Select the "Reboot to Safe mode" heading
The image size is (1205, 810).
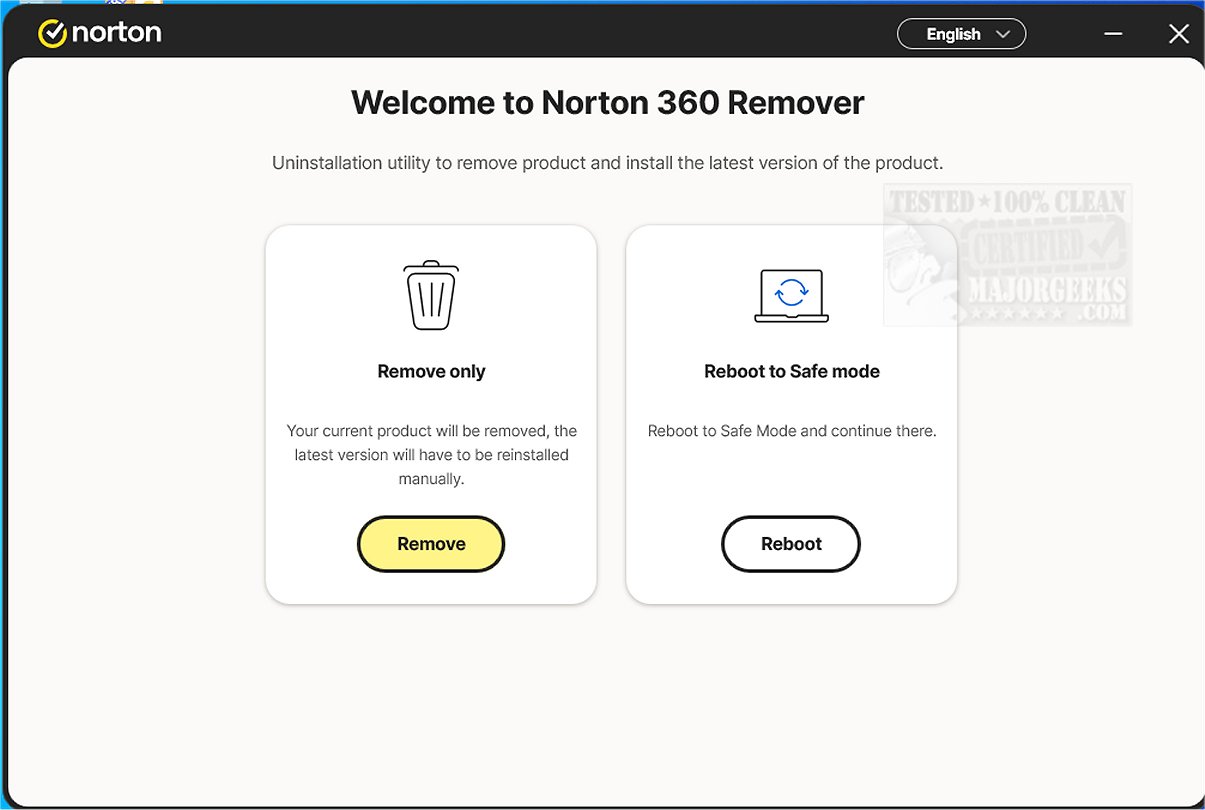click(791, 371)
